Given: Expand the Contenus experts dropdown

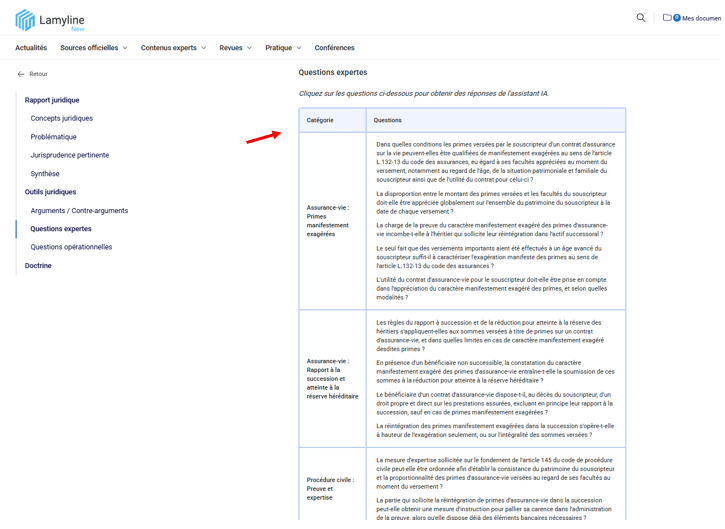Looking at the screenshot, I should pos(173,48).
